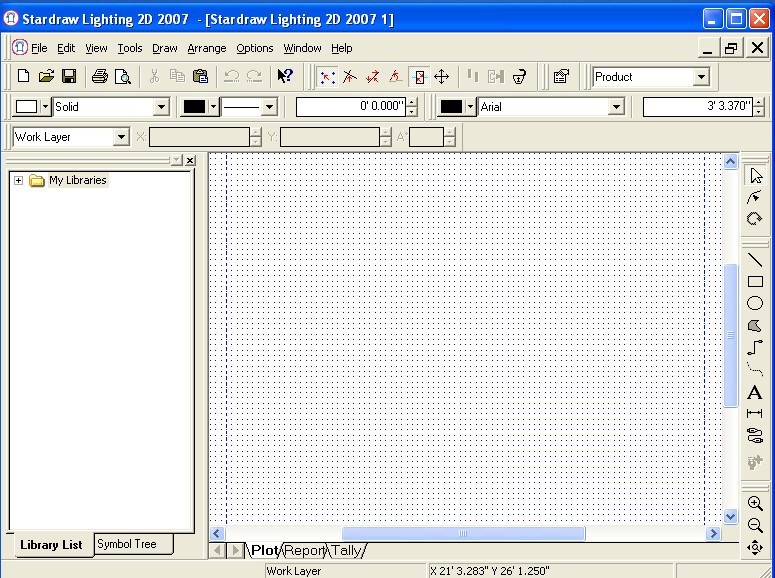Open the Options menu
The height and width of the screenshot is (578, 775).
(255, 48)
